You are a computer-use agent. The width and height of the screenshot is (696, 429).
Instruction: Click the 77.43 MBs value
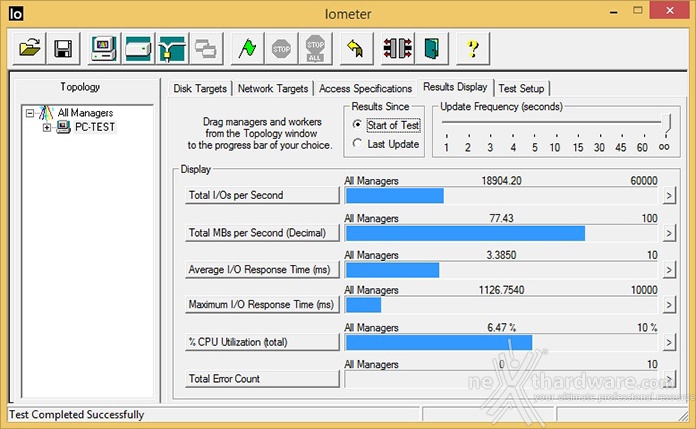pyautogui.click(x=501, y=218)
